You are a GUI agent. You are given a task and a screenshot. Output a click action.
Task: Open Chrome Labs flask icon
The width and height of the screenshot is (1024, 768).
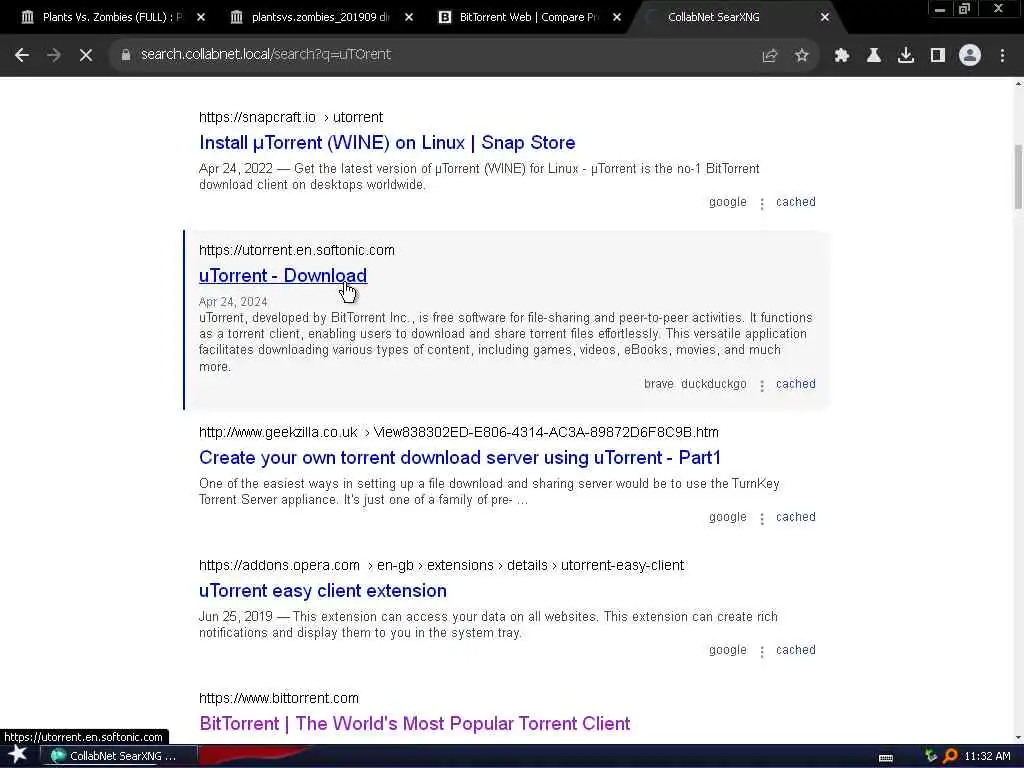[874, 56]
